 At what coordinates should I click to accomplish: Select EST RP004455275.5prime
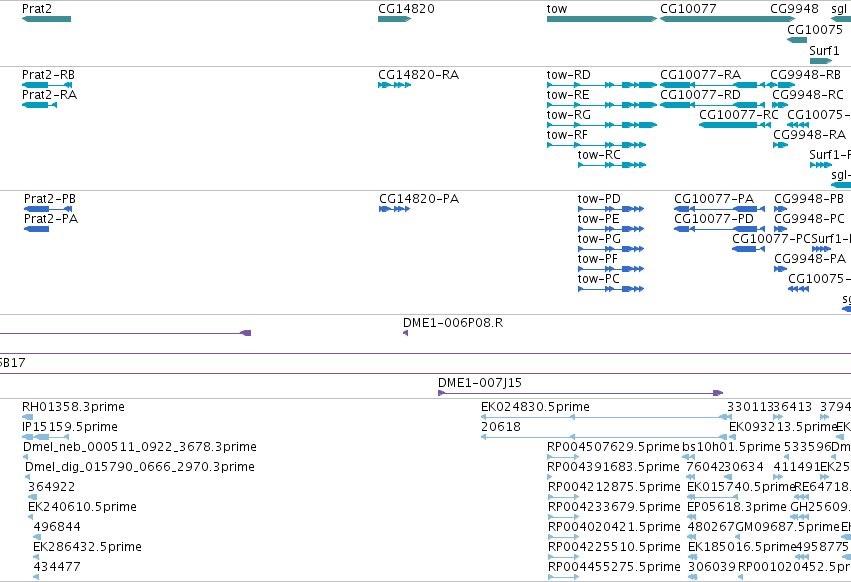point(563,577)
